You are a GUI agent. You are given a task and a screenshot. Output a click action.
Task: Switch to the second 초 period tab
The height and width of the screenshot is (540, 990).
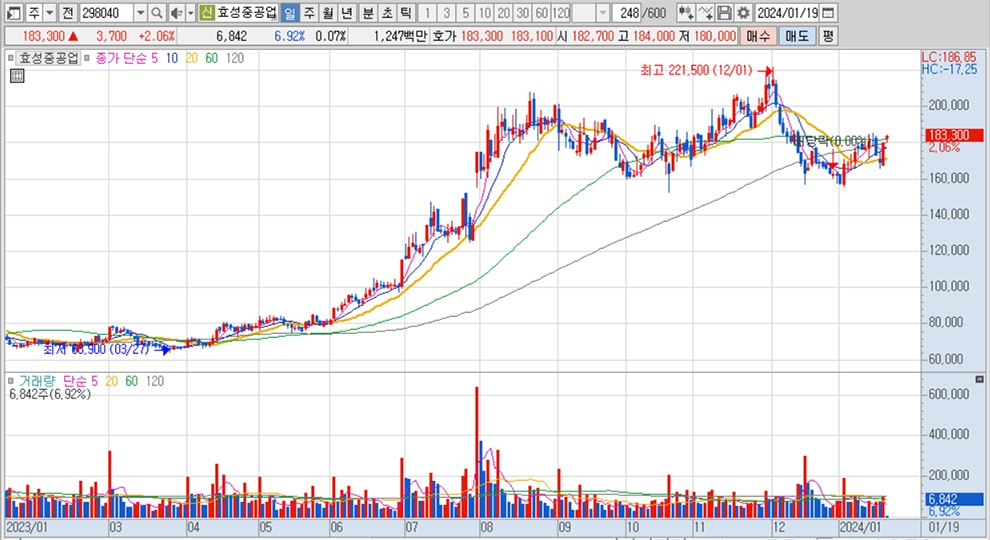coord(387,13)
